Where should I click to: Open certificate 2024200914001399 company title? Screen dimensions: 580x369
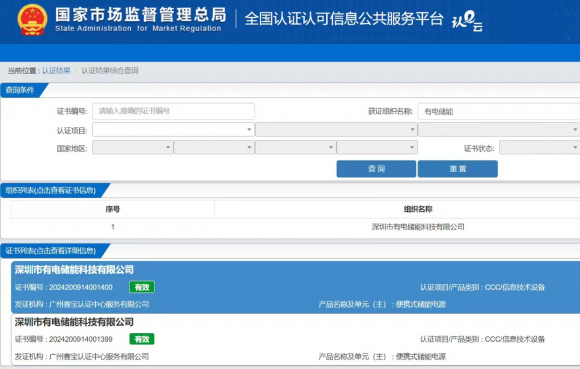click(x=74, y=322)
